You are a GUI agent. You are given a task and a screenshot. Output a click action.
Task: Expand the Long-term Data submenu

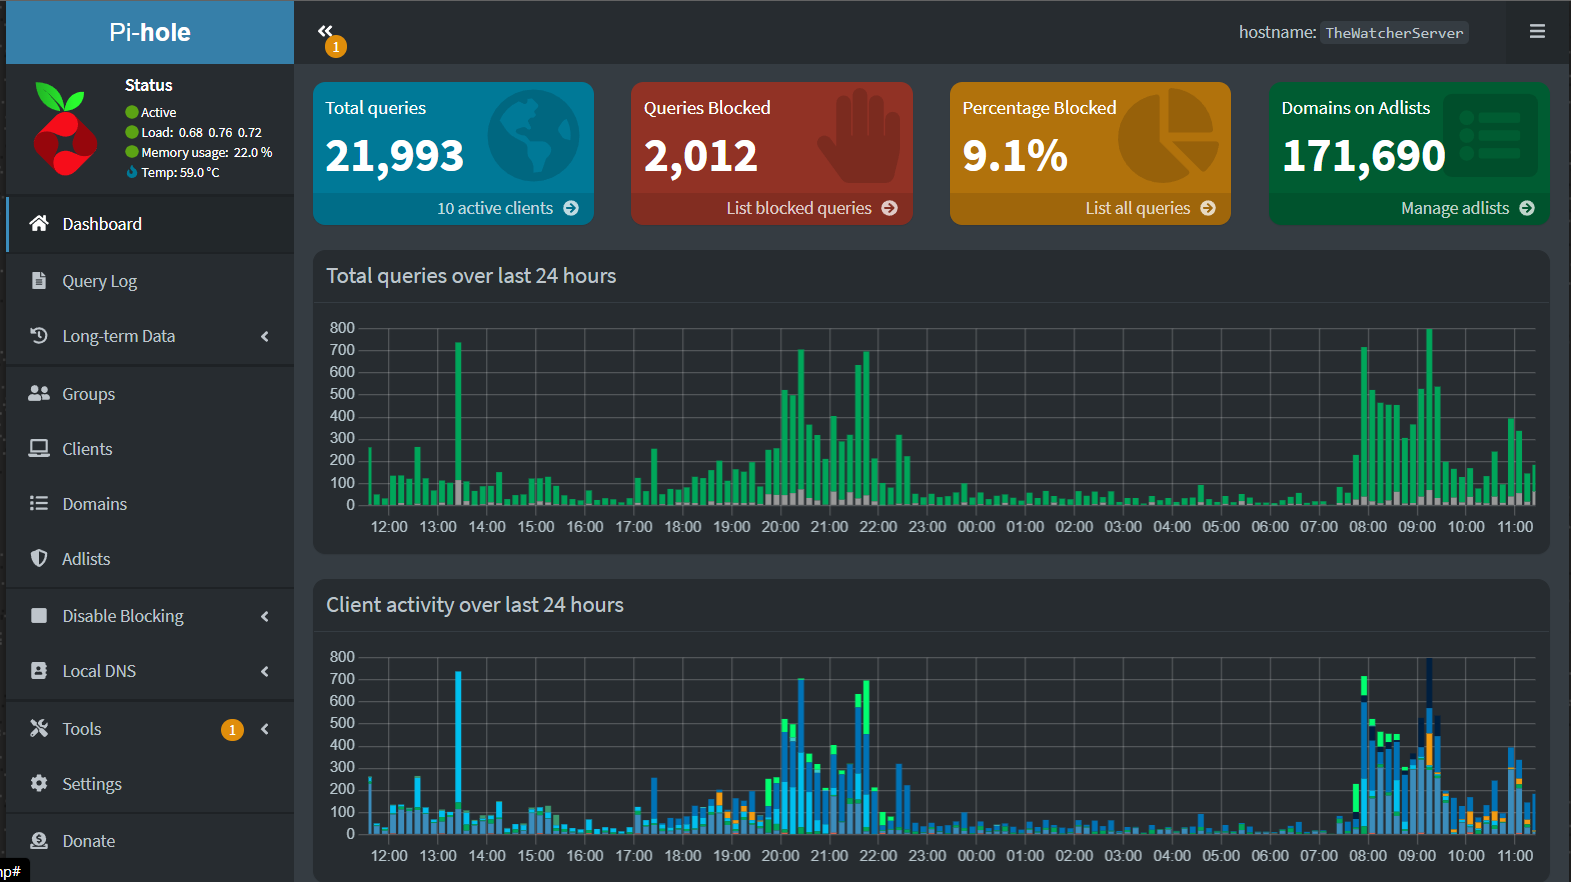click(x=265, y=337)
